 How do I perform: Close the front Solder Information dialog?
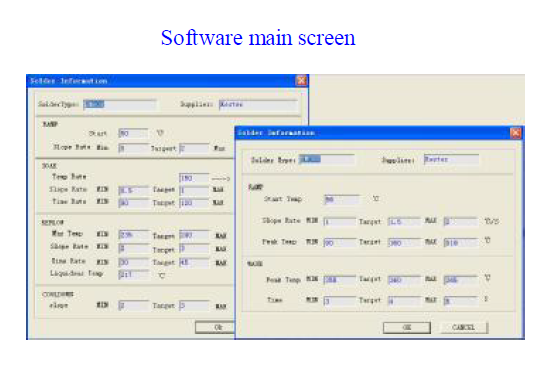[515, 133]
